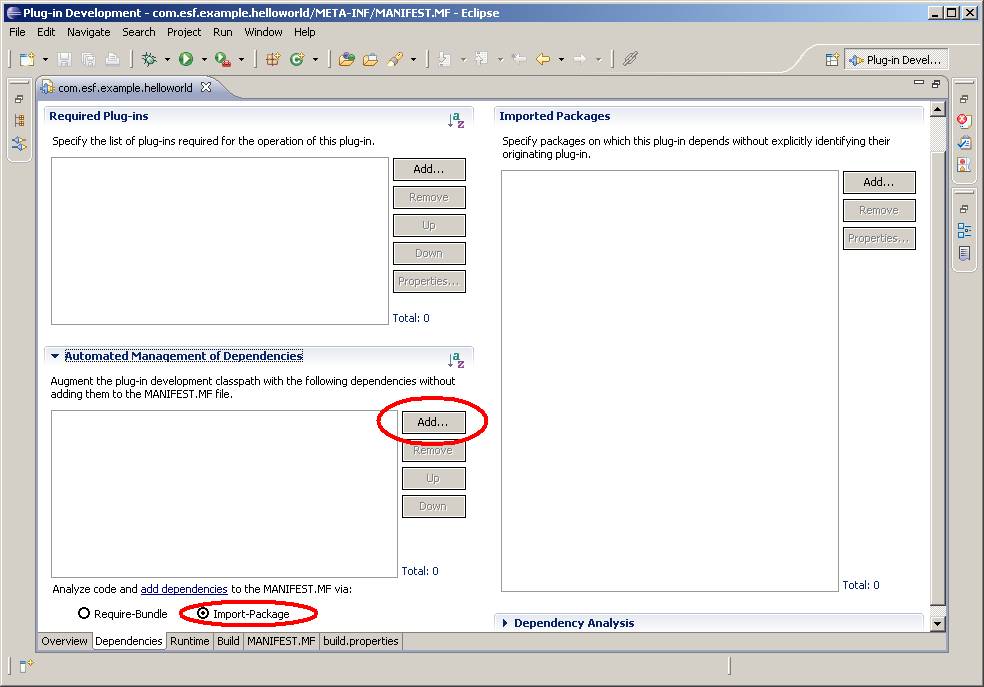
Task: Open the New Java Class dropdown arrow
Action: pyautogui.click(x=315, y=60)
